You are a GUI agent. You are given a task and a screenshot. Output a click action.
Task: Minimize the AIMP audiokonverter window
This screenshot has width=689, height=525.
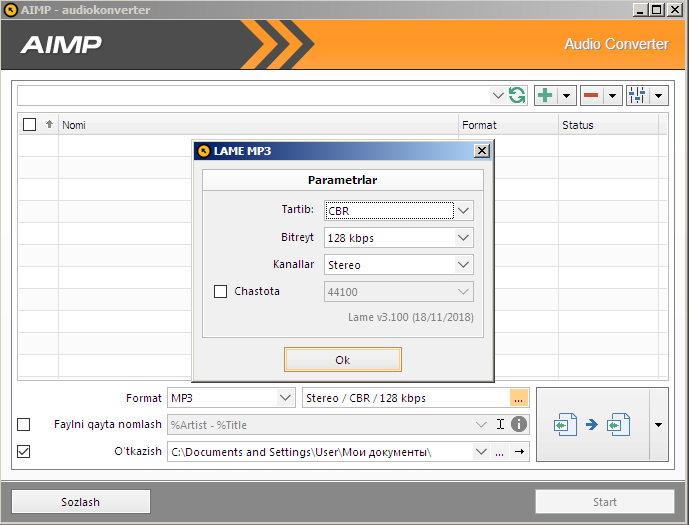pos(640,10)
